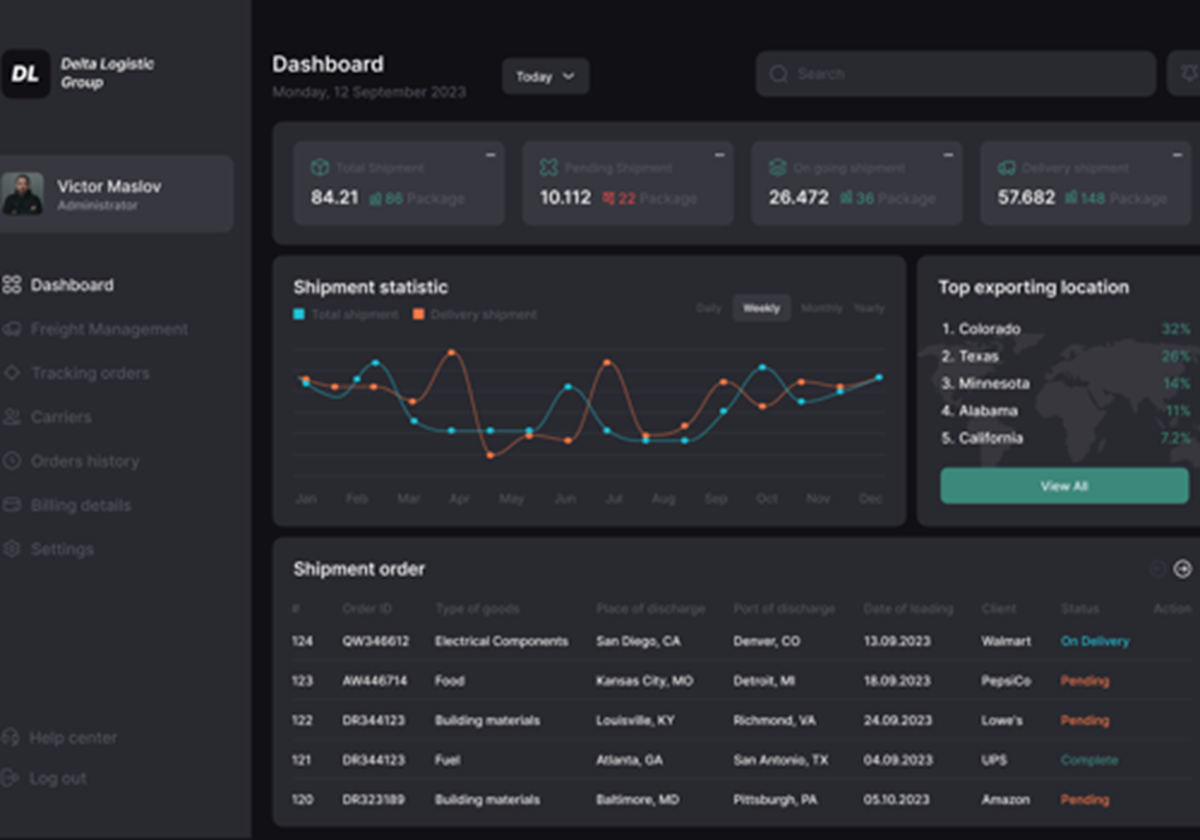The image size is (1200, 840).
Task: Collapse the Pending Shipment card
Action: 719,155
